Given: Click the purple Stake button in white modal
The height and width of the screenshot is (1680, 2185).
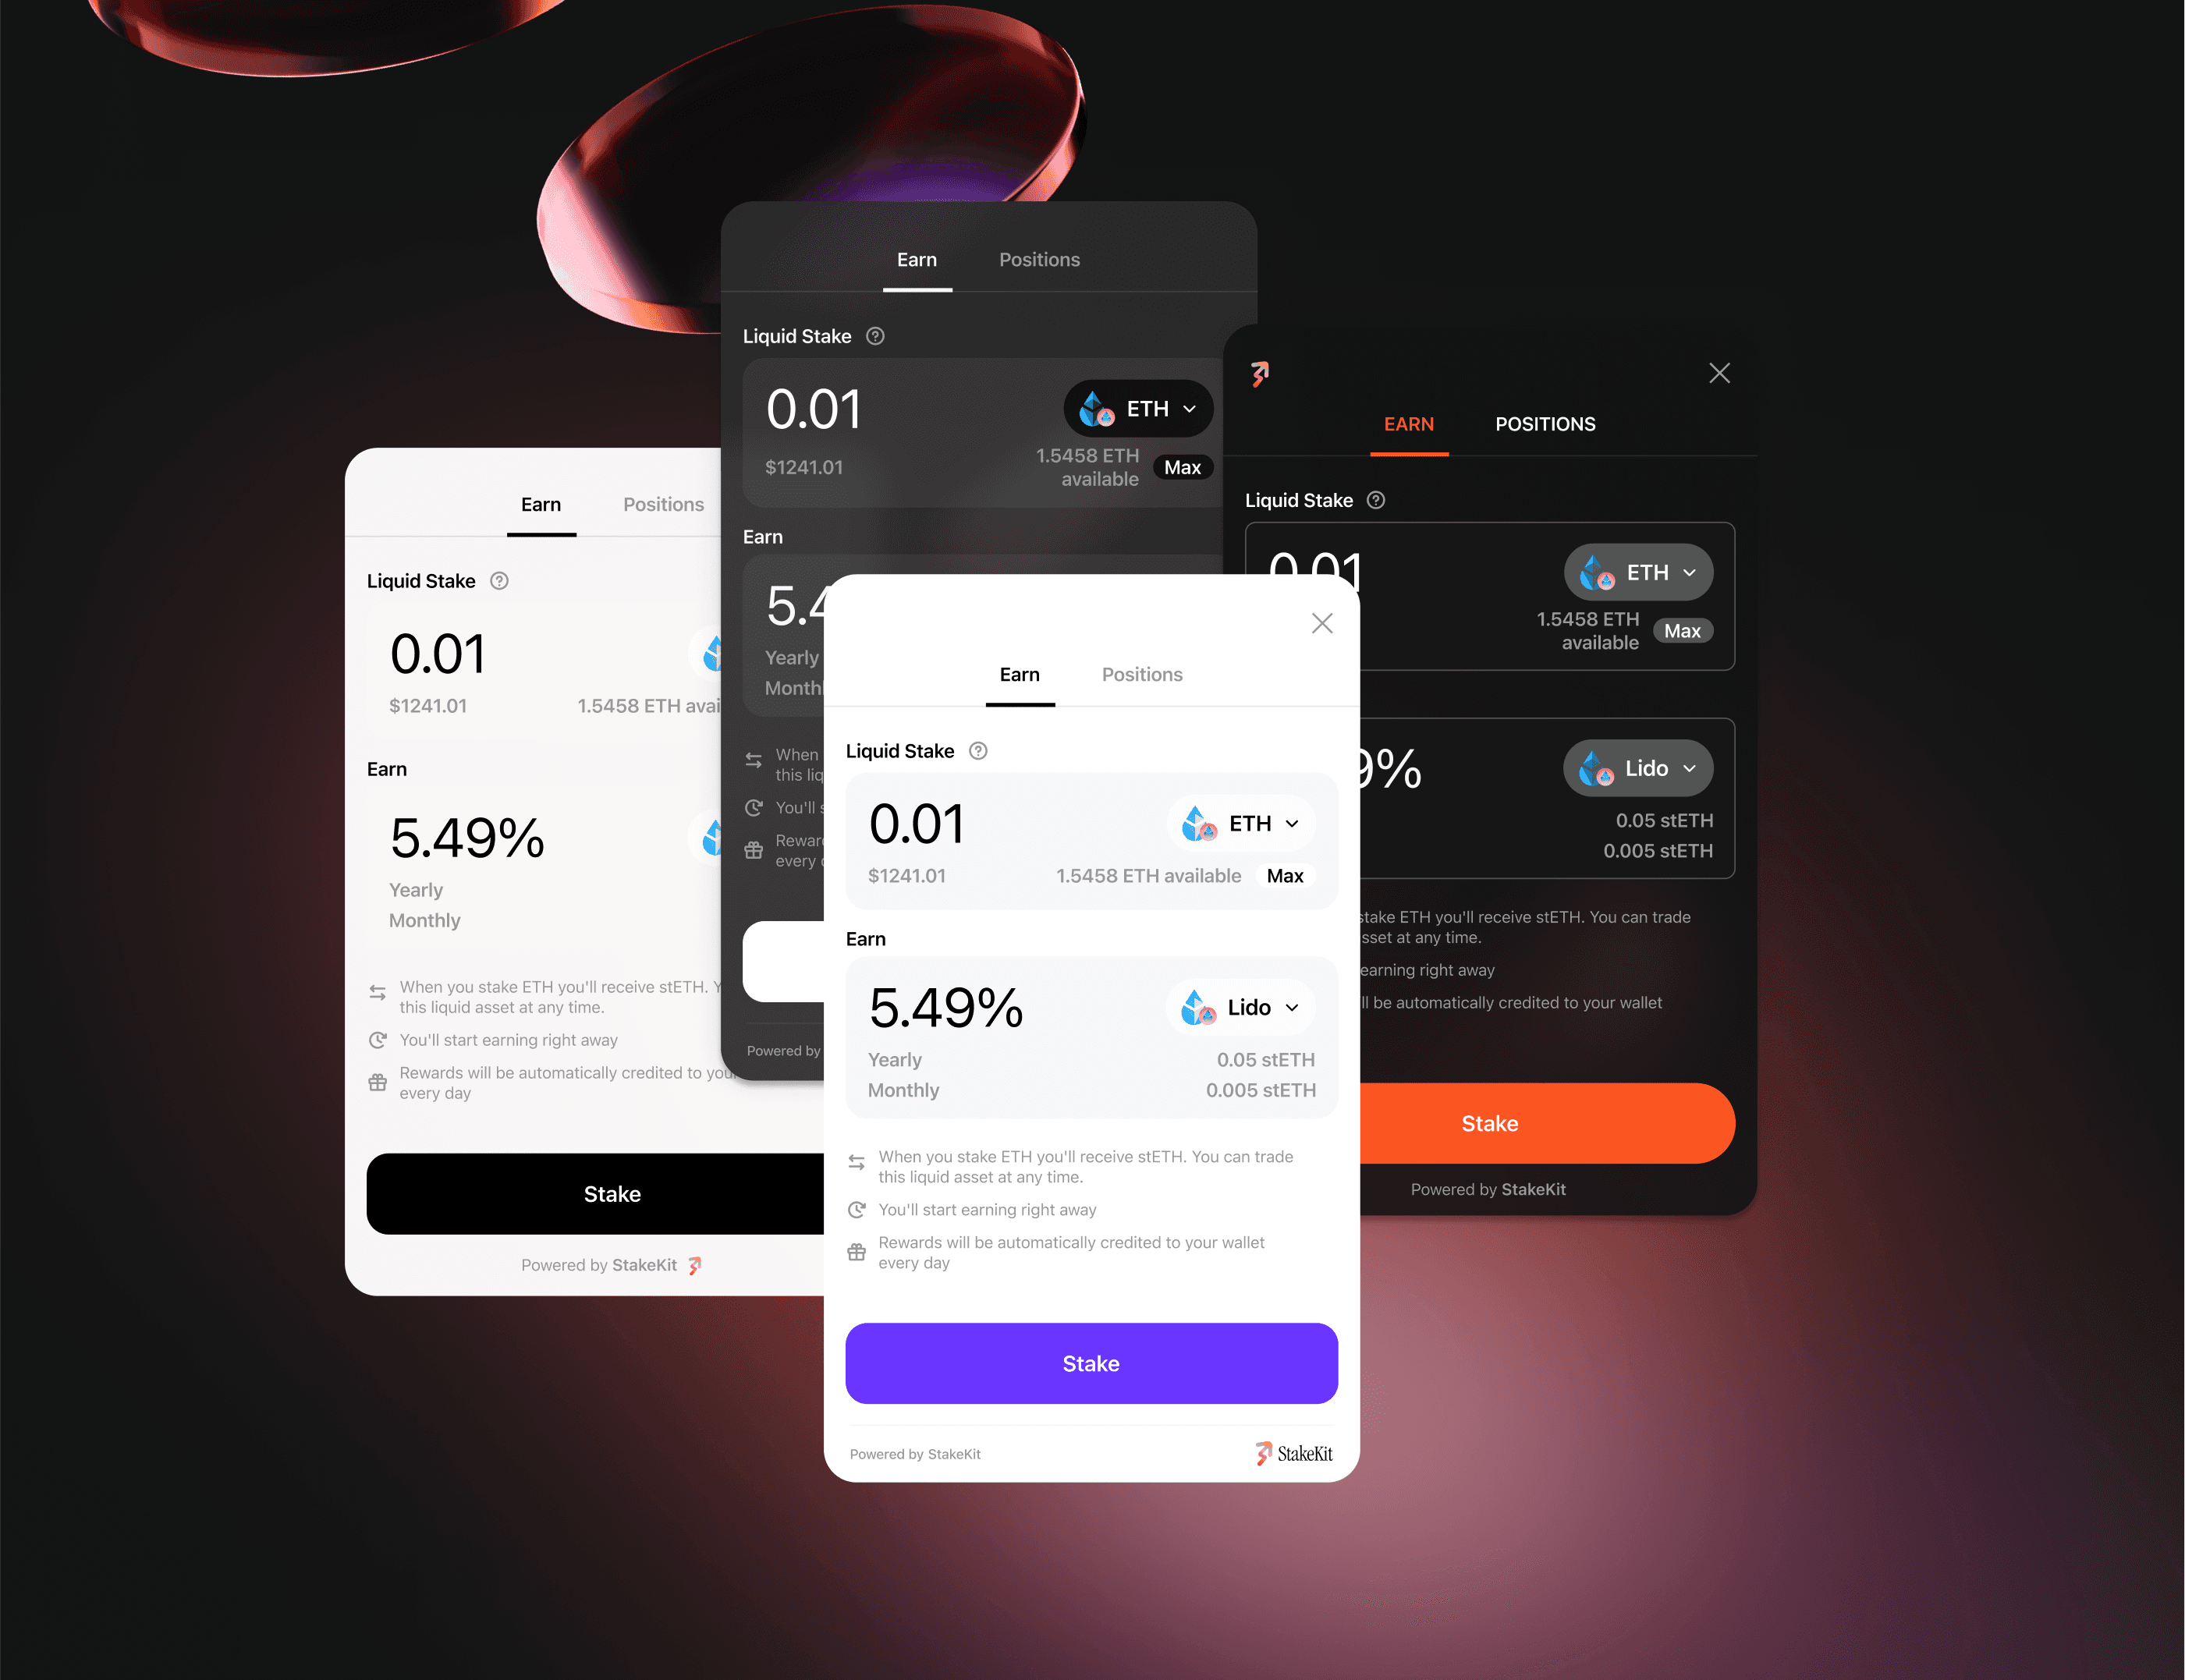Looking at the screenshot, I should 1089,1363.
